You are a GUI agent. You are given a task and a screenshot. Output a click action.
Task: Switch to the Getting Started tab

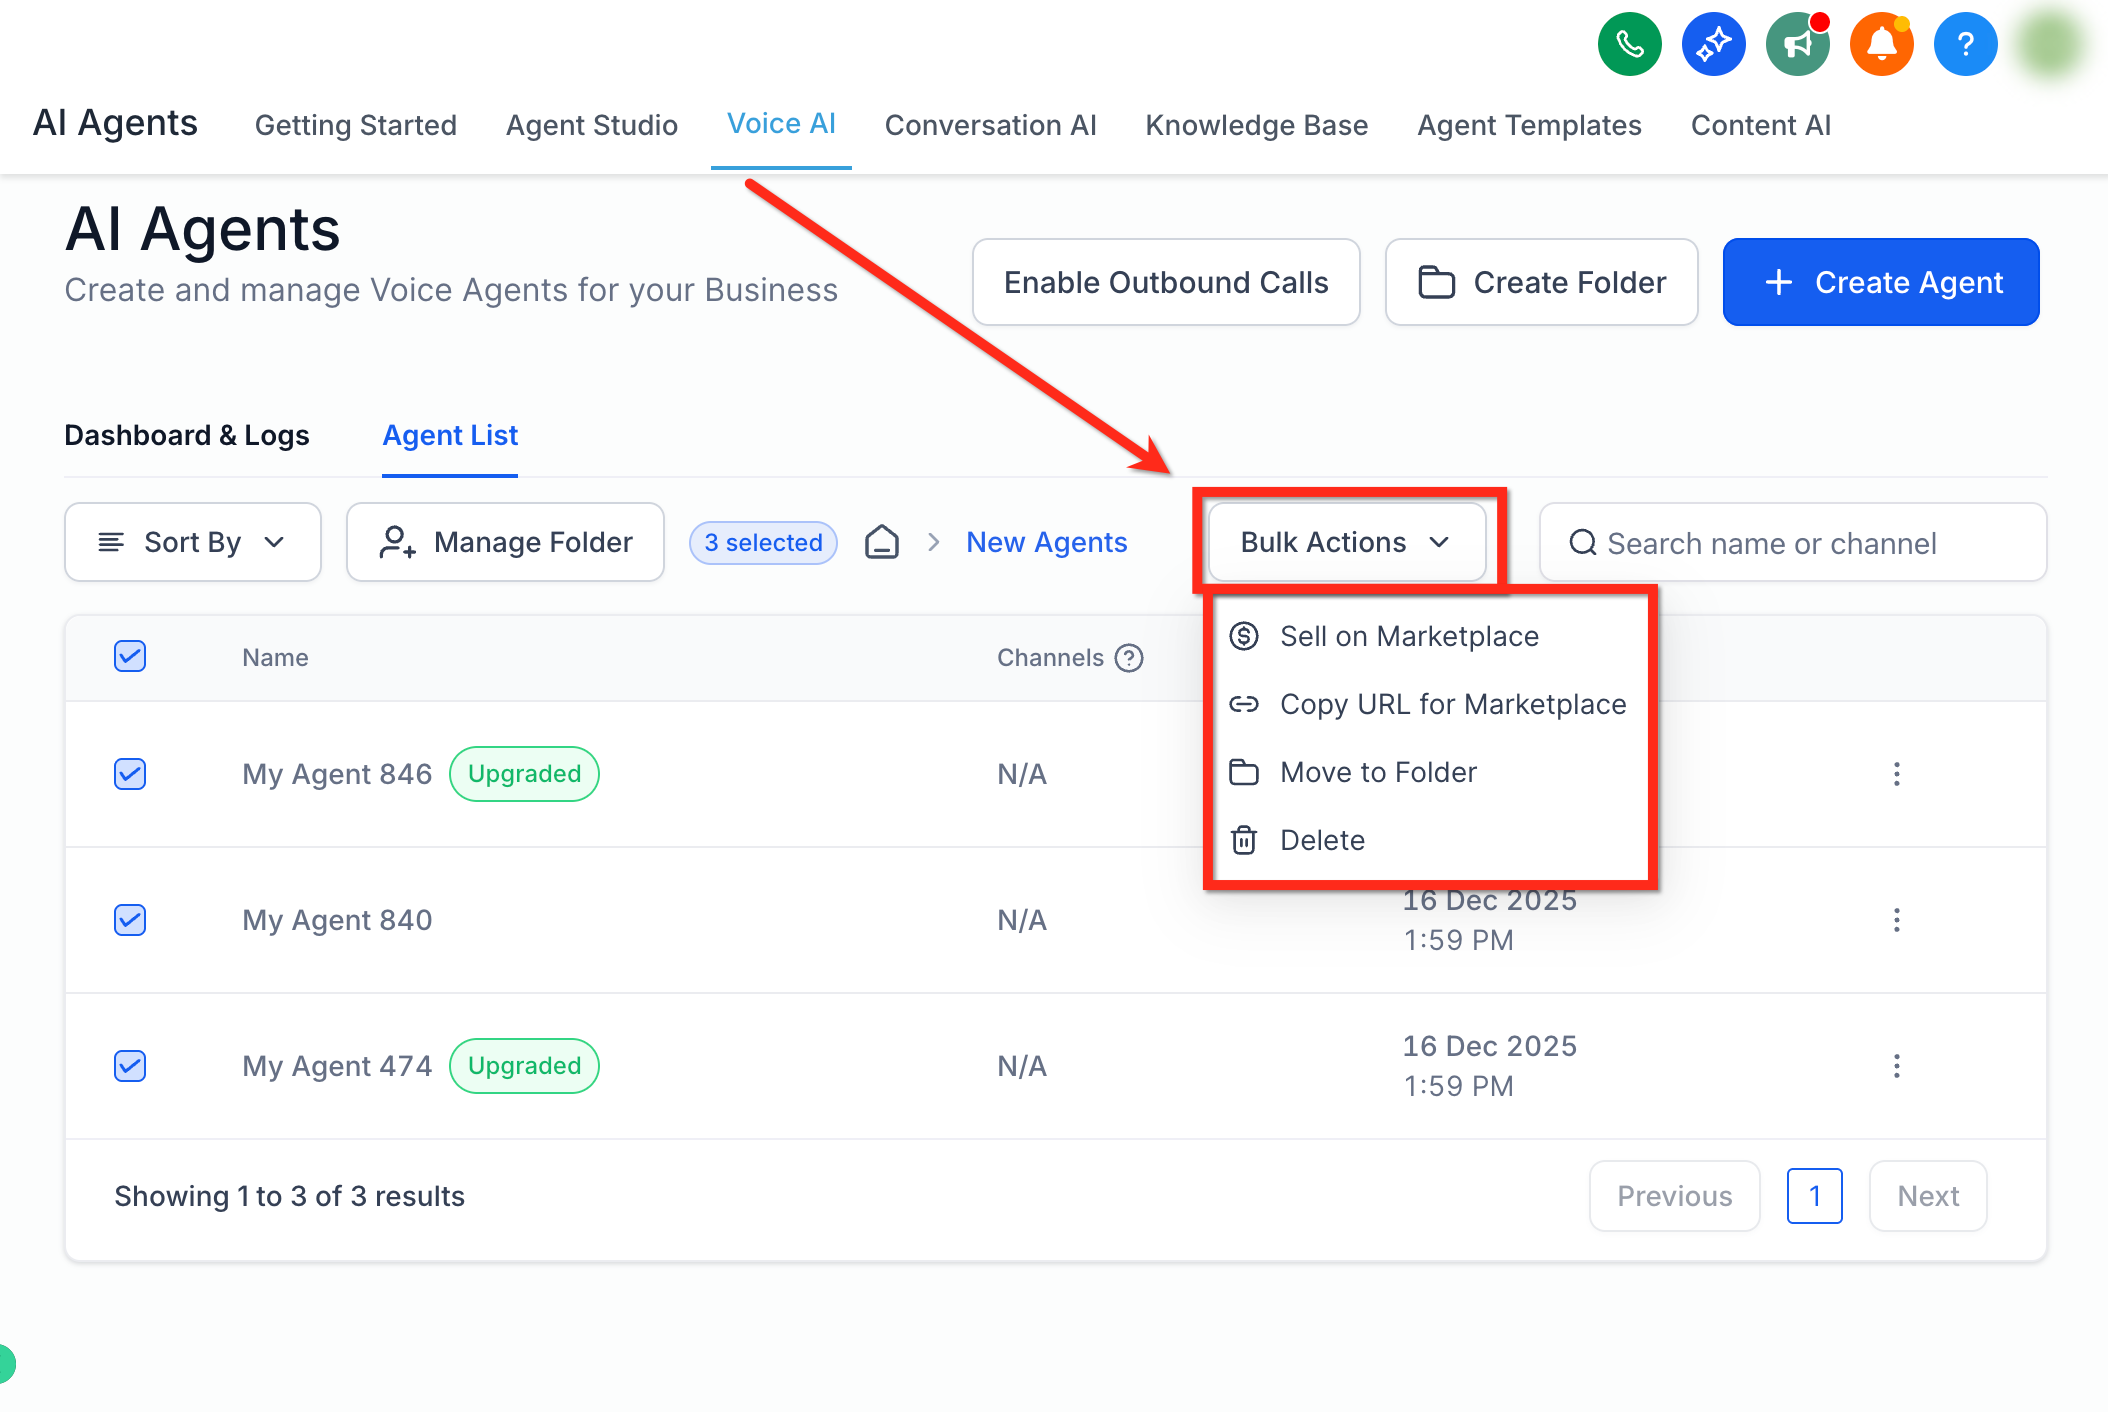[355, 125]
